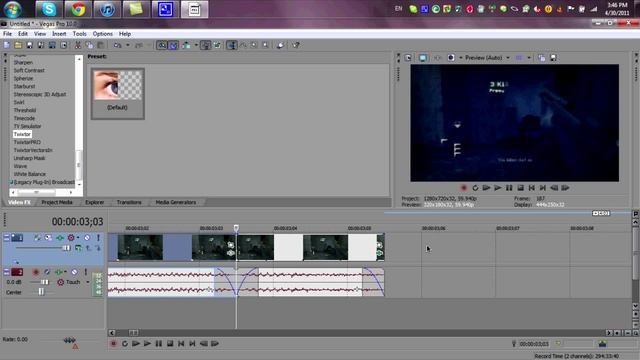Copy snapshot to clipboard in preview toolbar
640x360 pixels.
click(542, 58)
